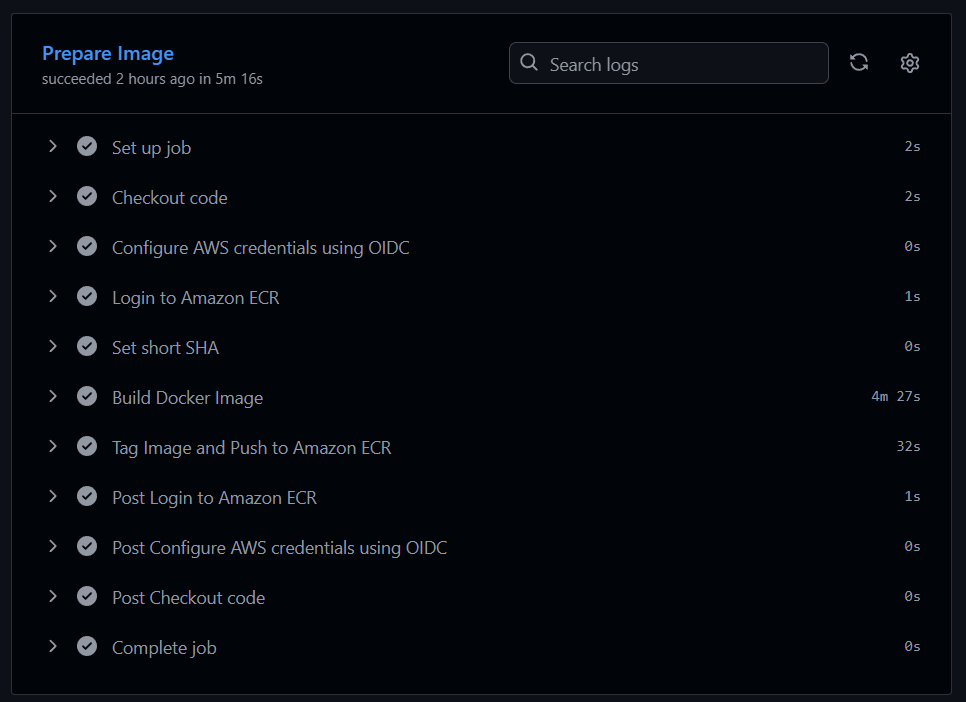Click success checkmark beside Set short SHA

point(87,347)
